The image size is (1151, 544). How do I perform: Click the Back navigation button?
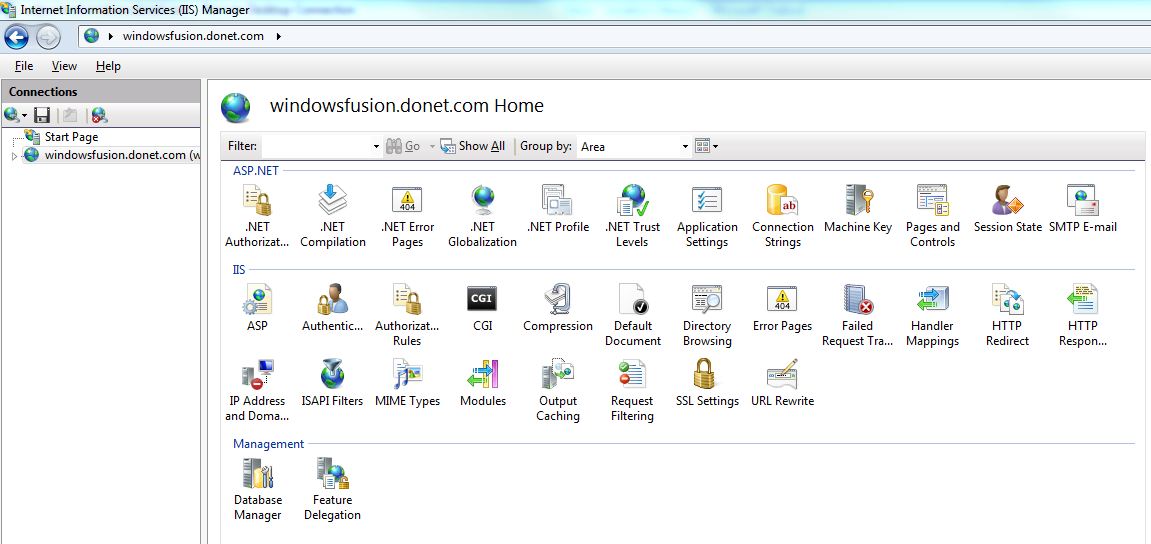coord(17,37)
